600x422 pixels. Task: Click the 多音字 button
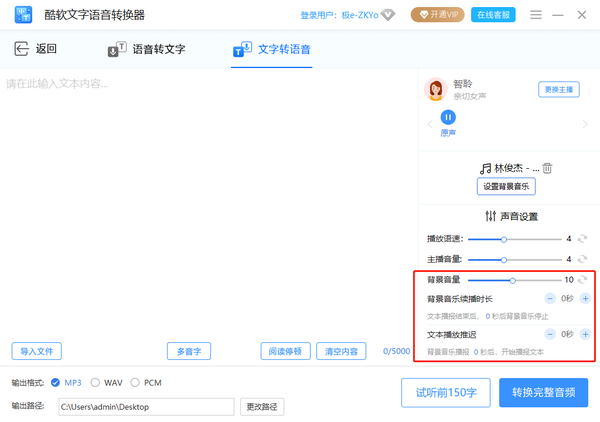click(189, 351)
